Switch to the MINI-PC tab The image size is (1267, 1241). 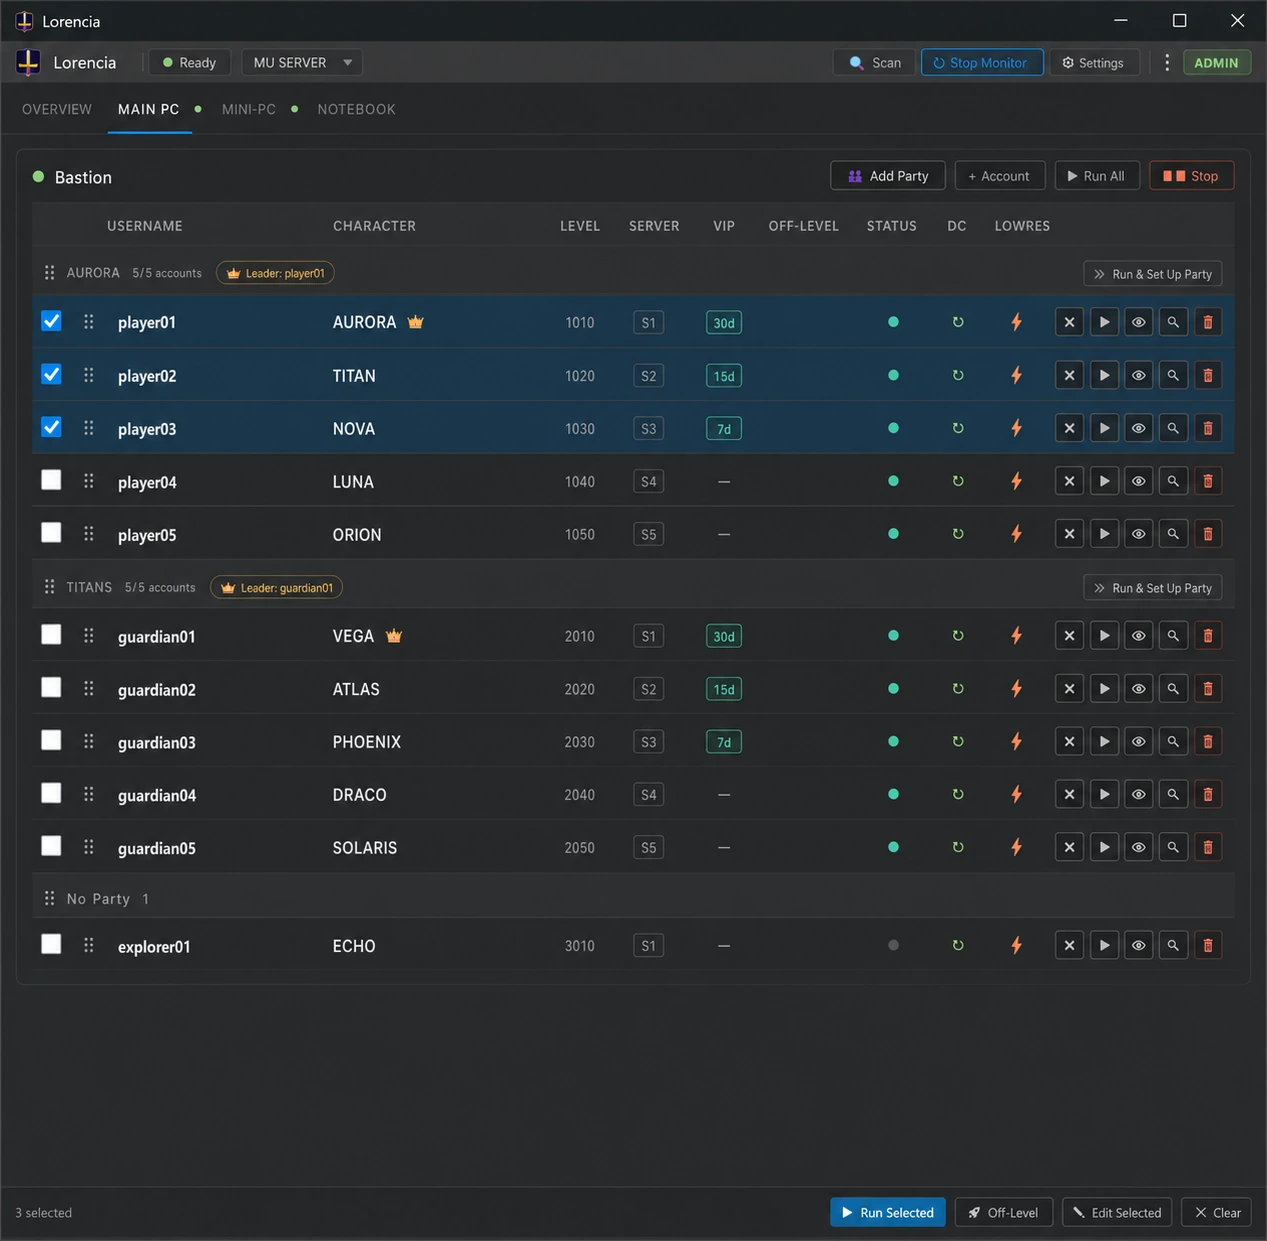coord(249,109)
